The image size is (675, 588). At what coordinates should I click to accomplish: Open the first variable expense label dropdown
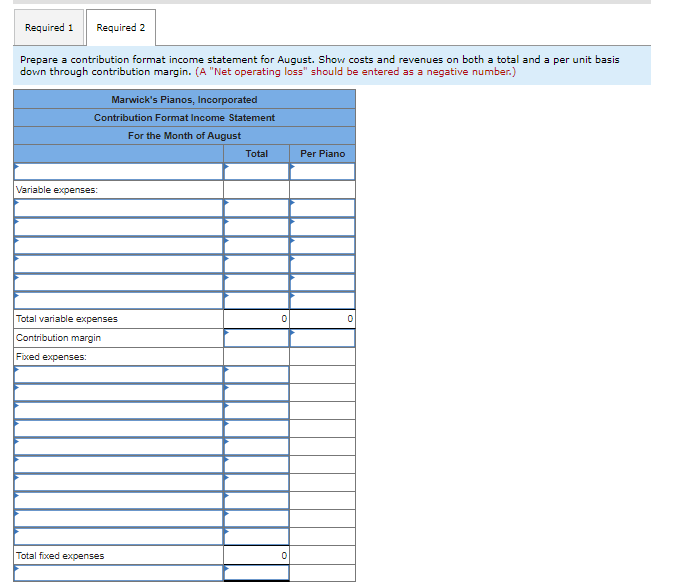118,208
